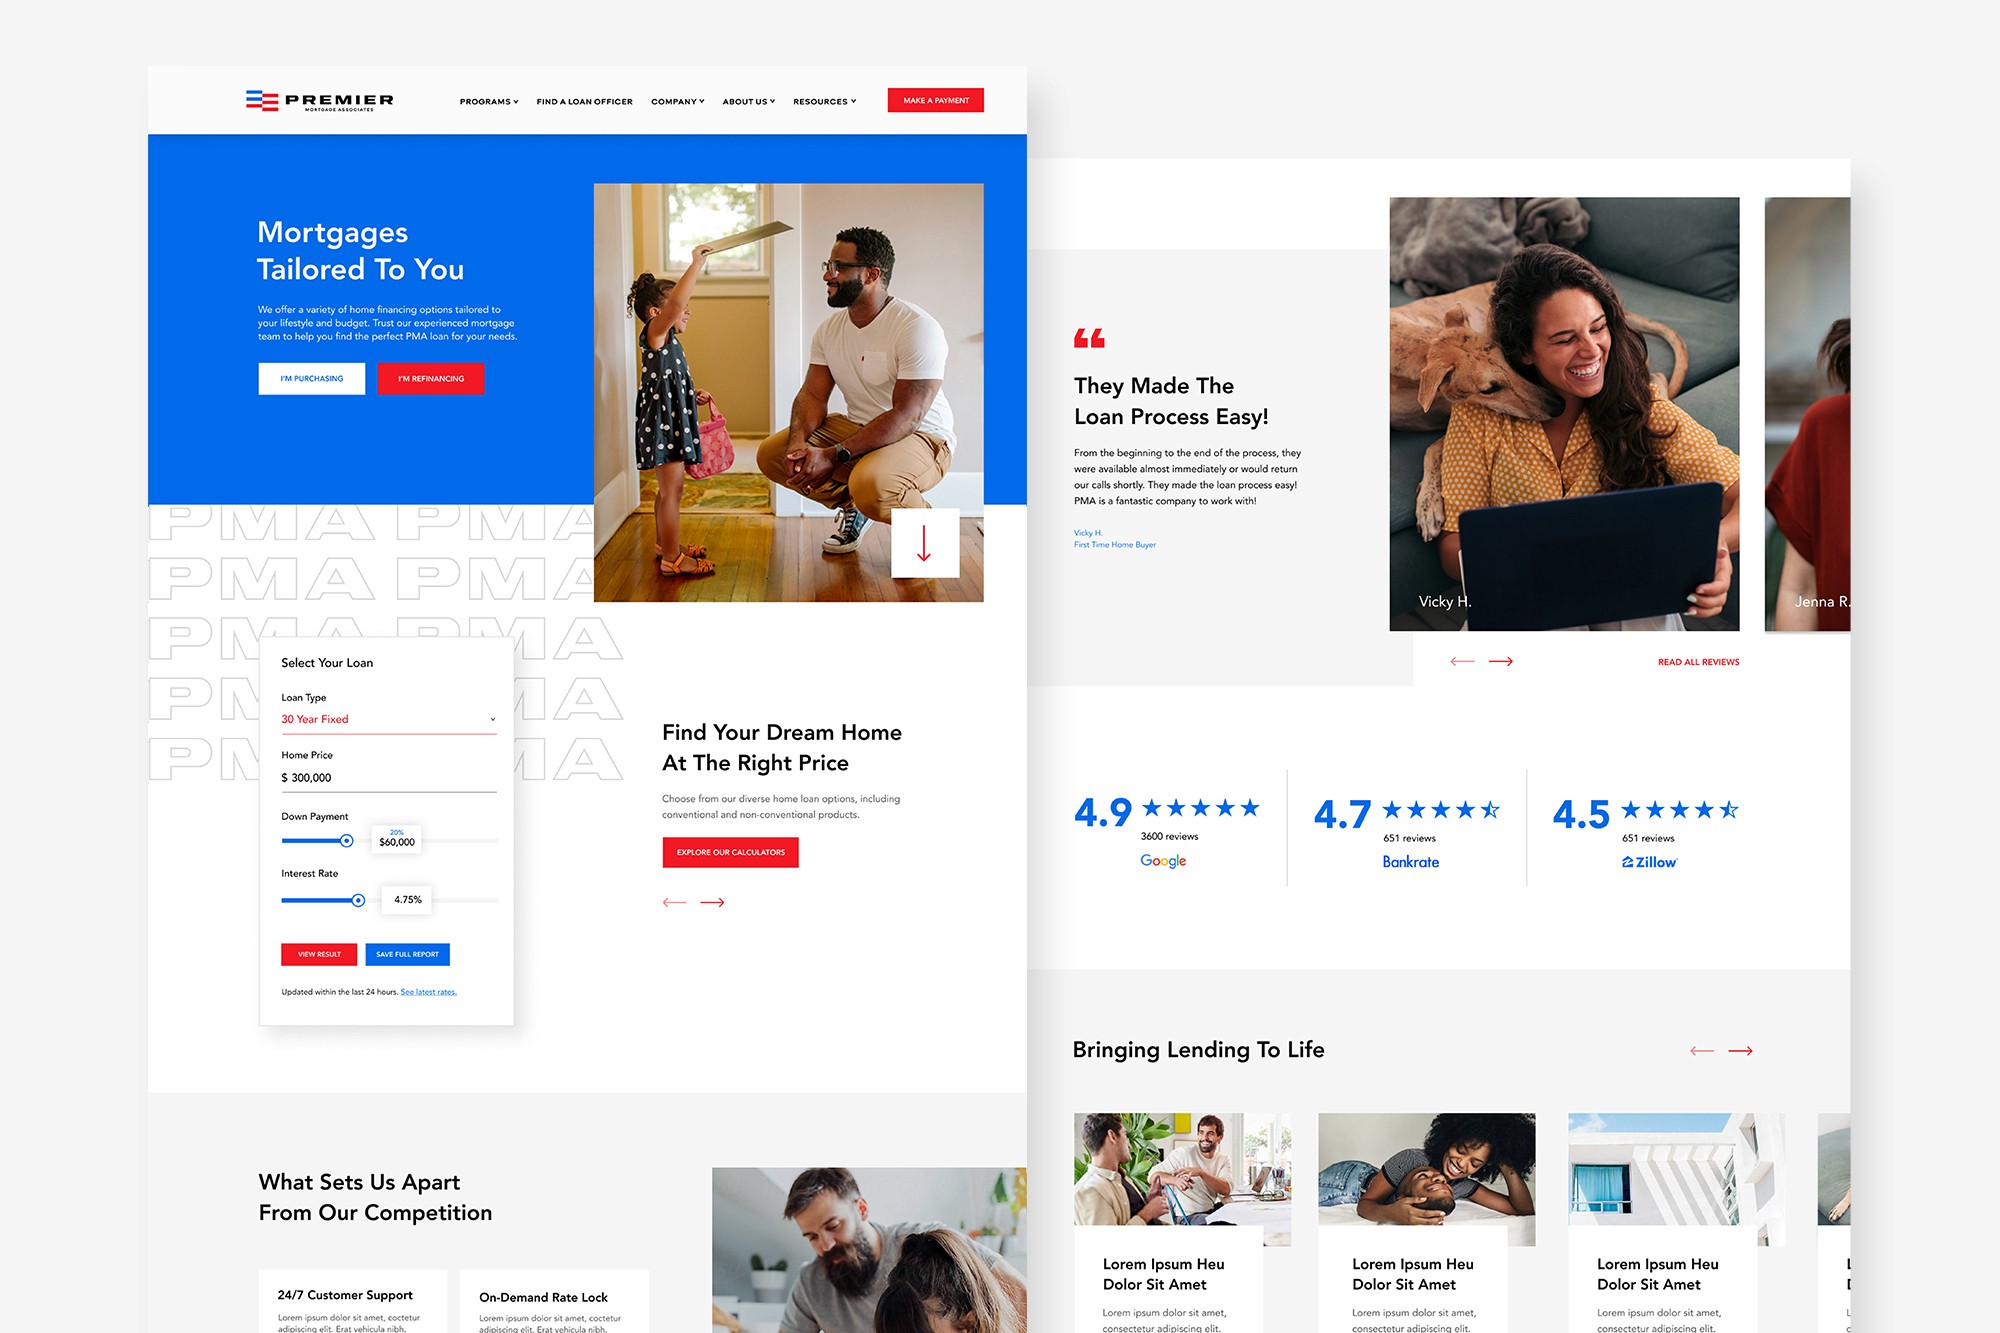
Task: Expand the Company navigation menu
Action: pos(677,102)
